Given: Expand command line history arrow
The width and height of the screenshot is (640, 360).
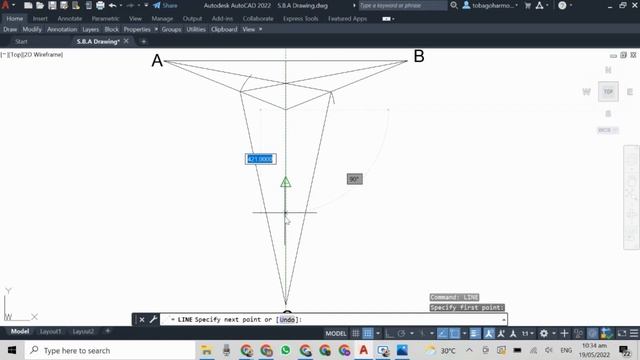Looking at the screenshot, I should (504, 320).
